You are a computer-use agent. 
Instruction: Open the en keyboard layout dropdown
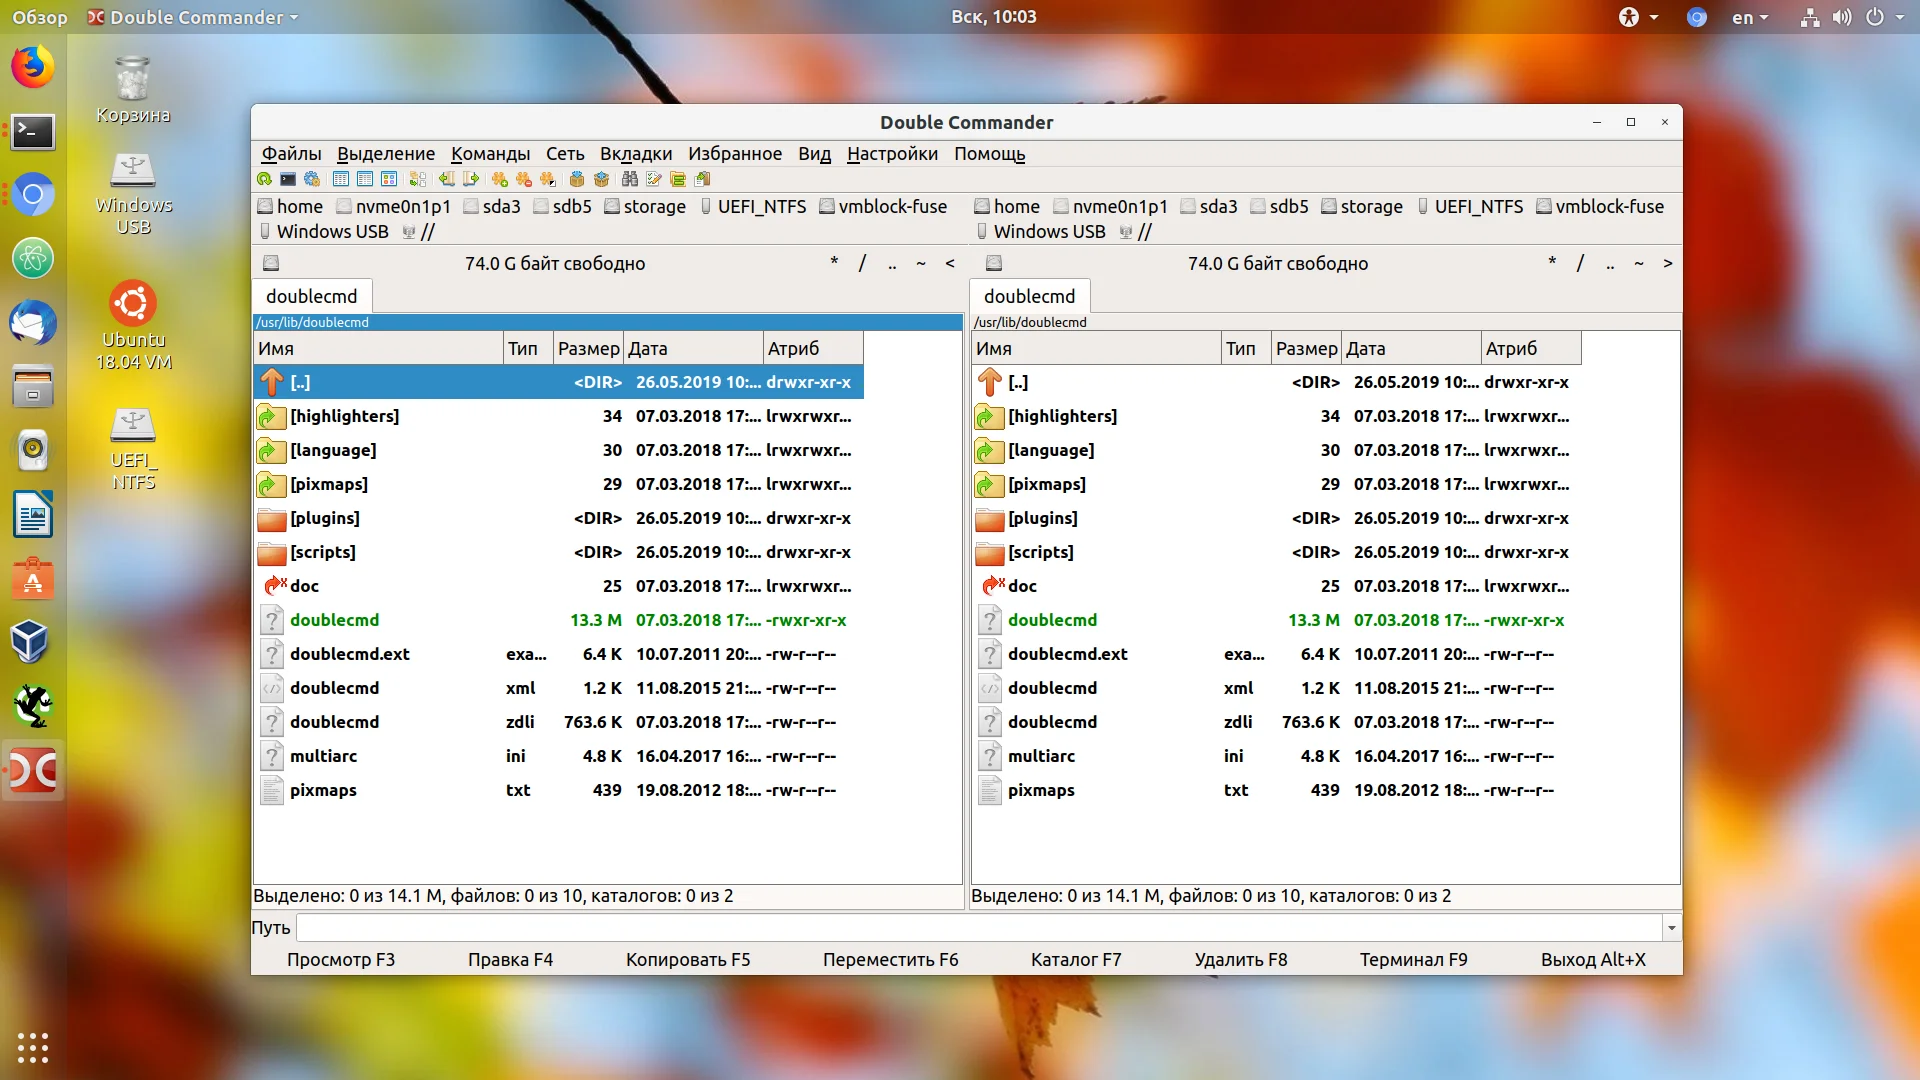(x=1750, y=17)
